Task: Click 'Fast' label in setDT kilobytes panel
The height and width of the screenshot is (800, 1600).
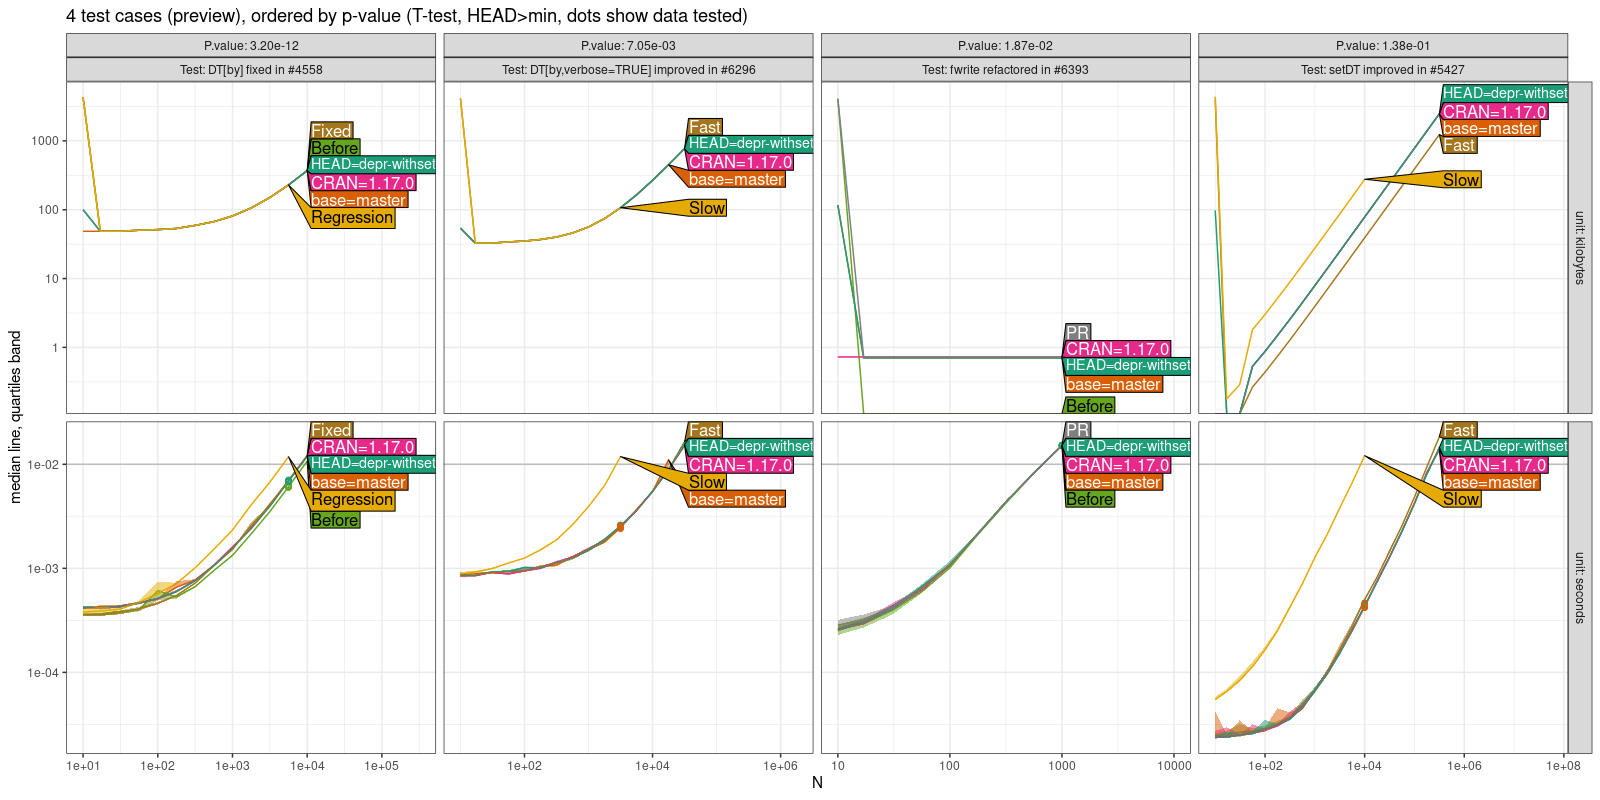Action: [1459, 145]
